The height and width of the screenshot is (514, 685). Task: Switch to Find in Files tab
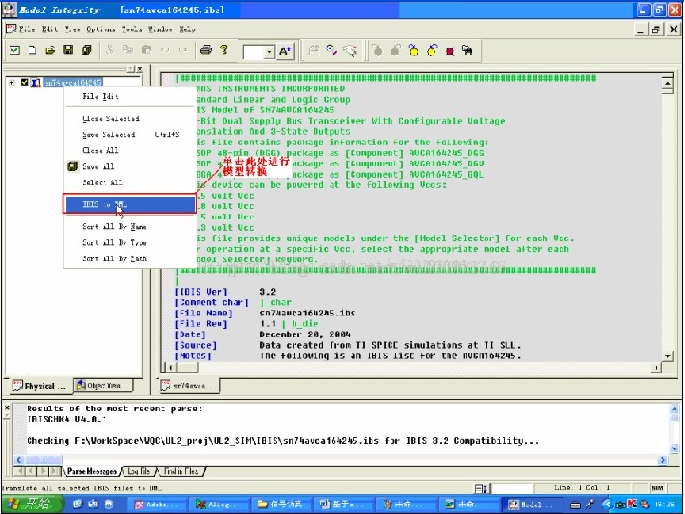[181, 471]
